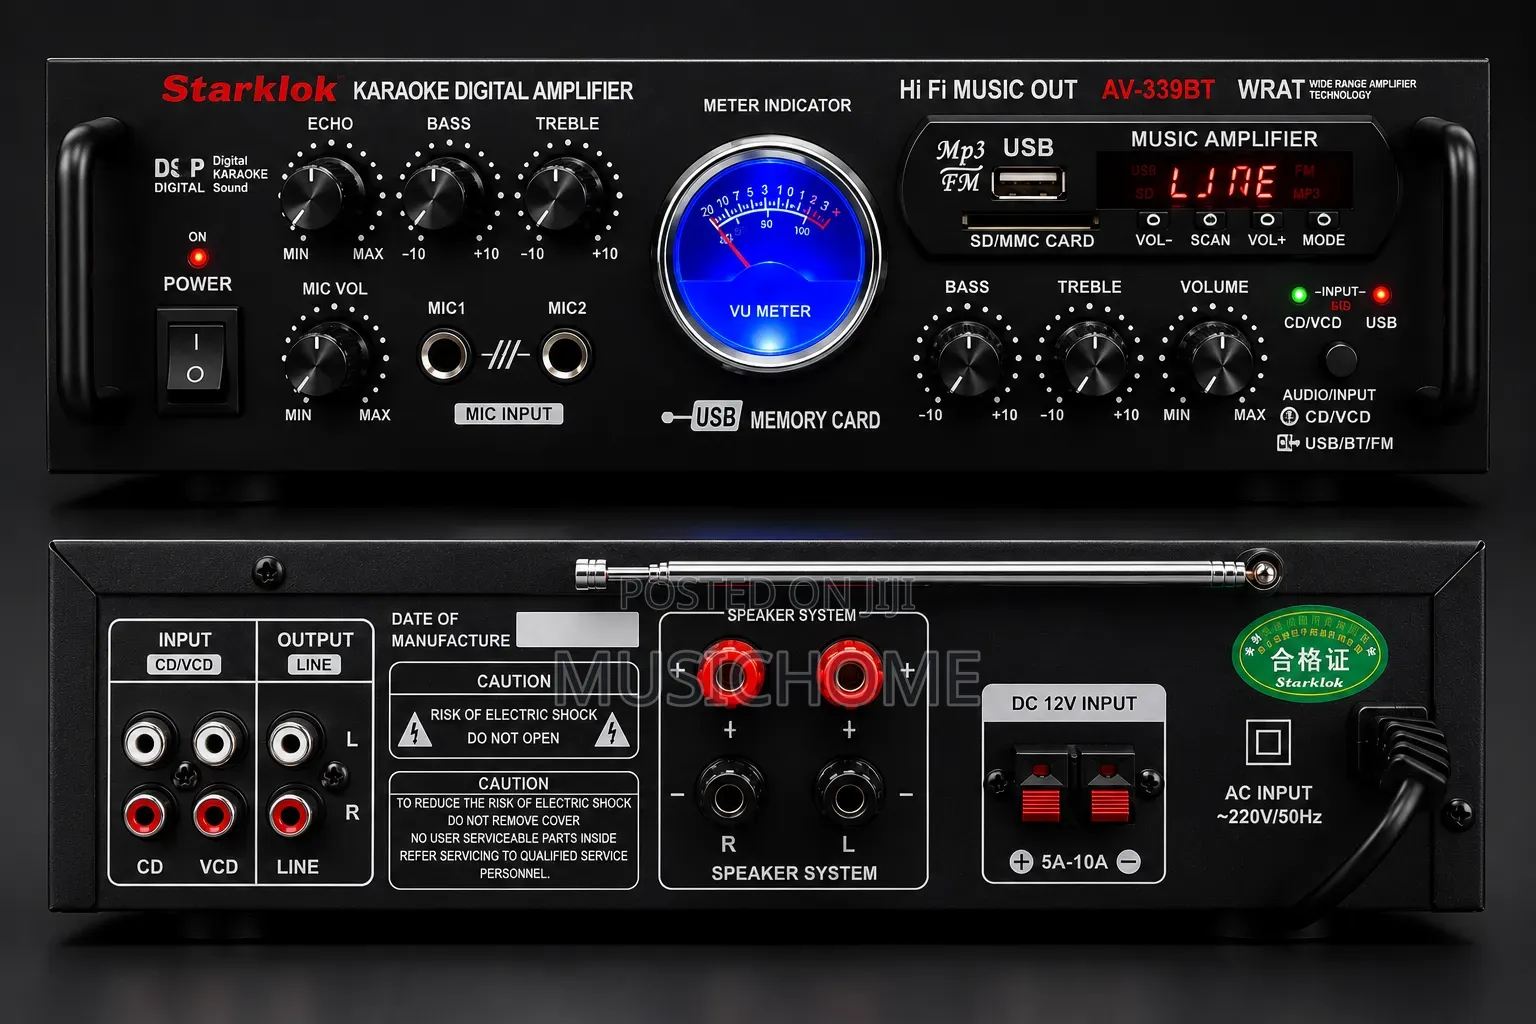Click the AV-339BT model number
Viewport: 1536px width, 1024px height.
[1158, 90]
